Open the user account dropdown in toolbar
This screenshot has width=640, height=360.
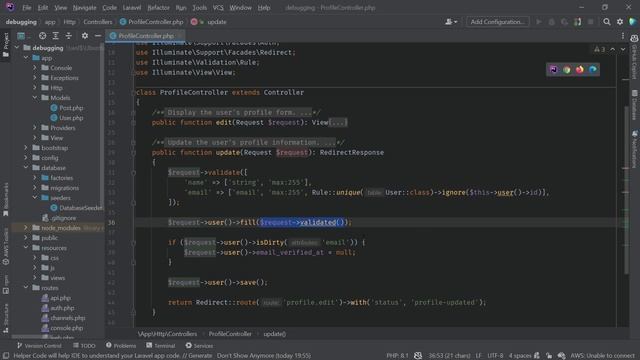451,22
